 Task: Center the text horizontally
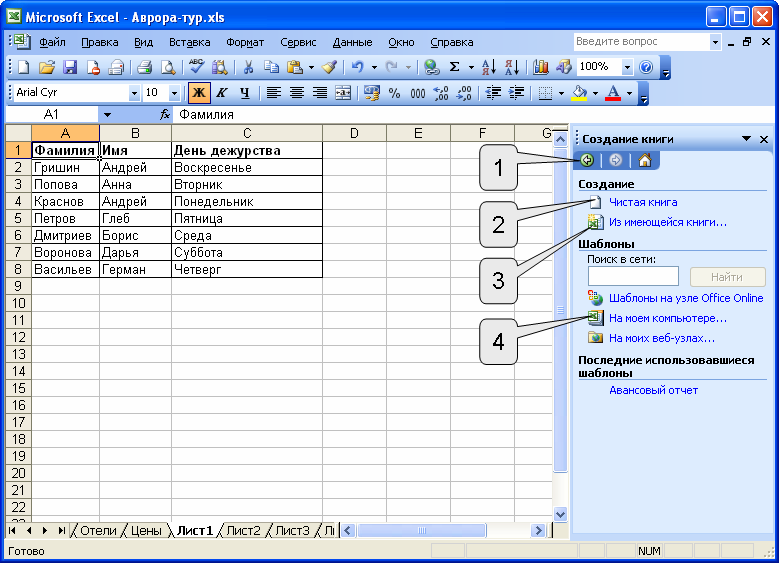(297, 92)
